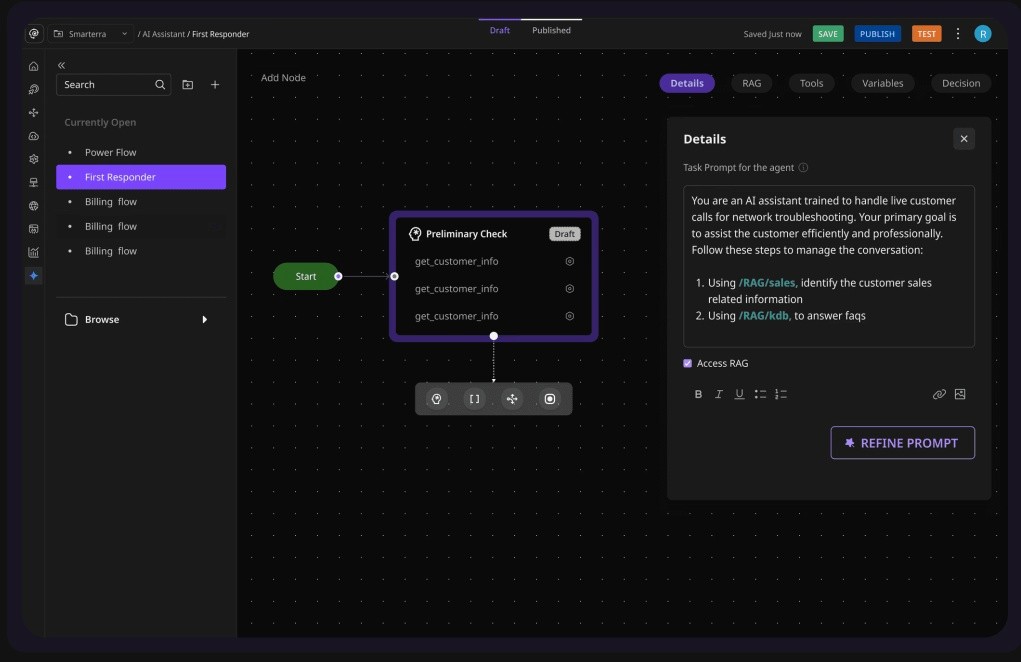Add an agent node from the floating toolbar

437,399
